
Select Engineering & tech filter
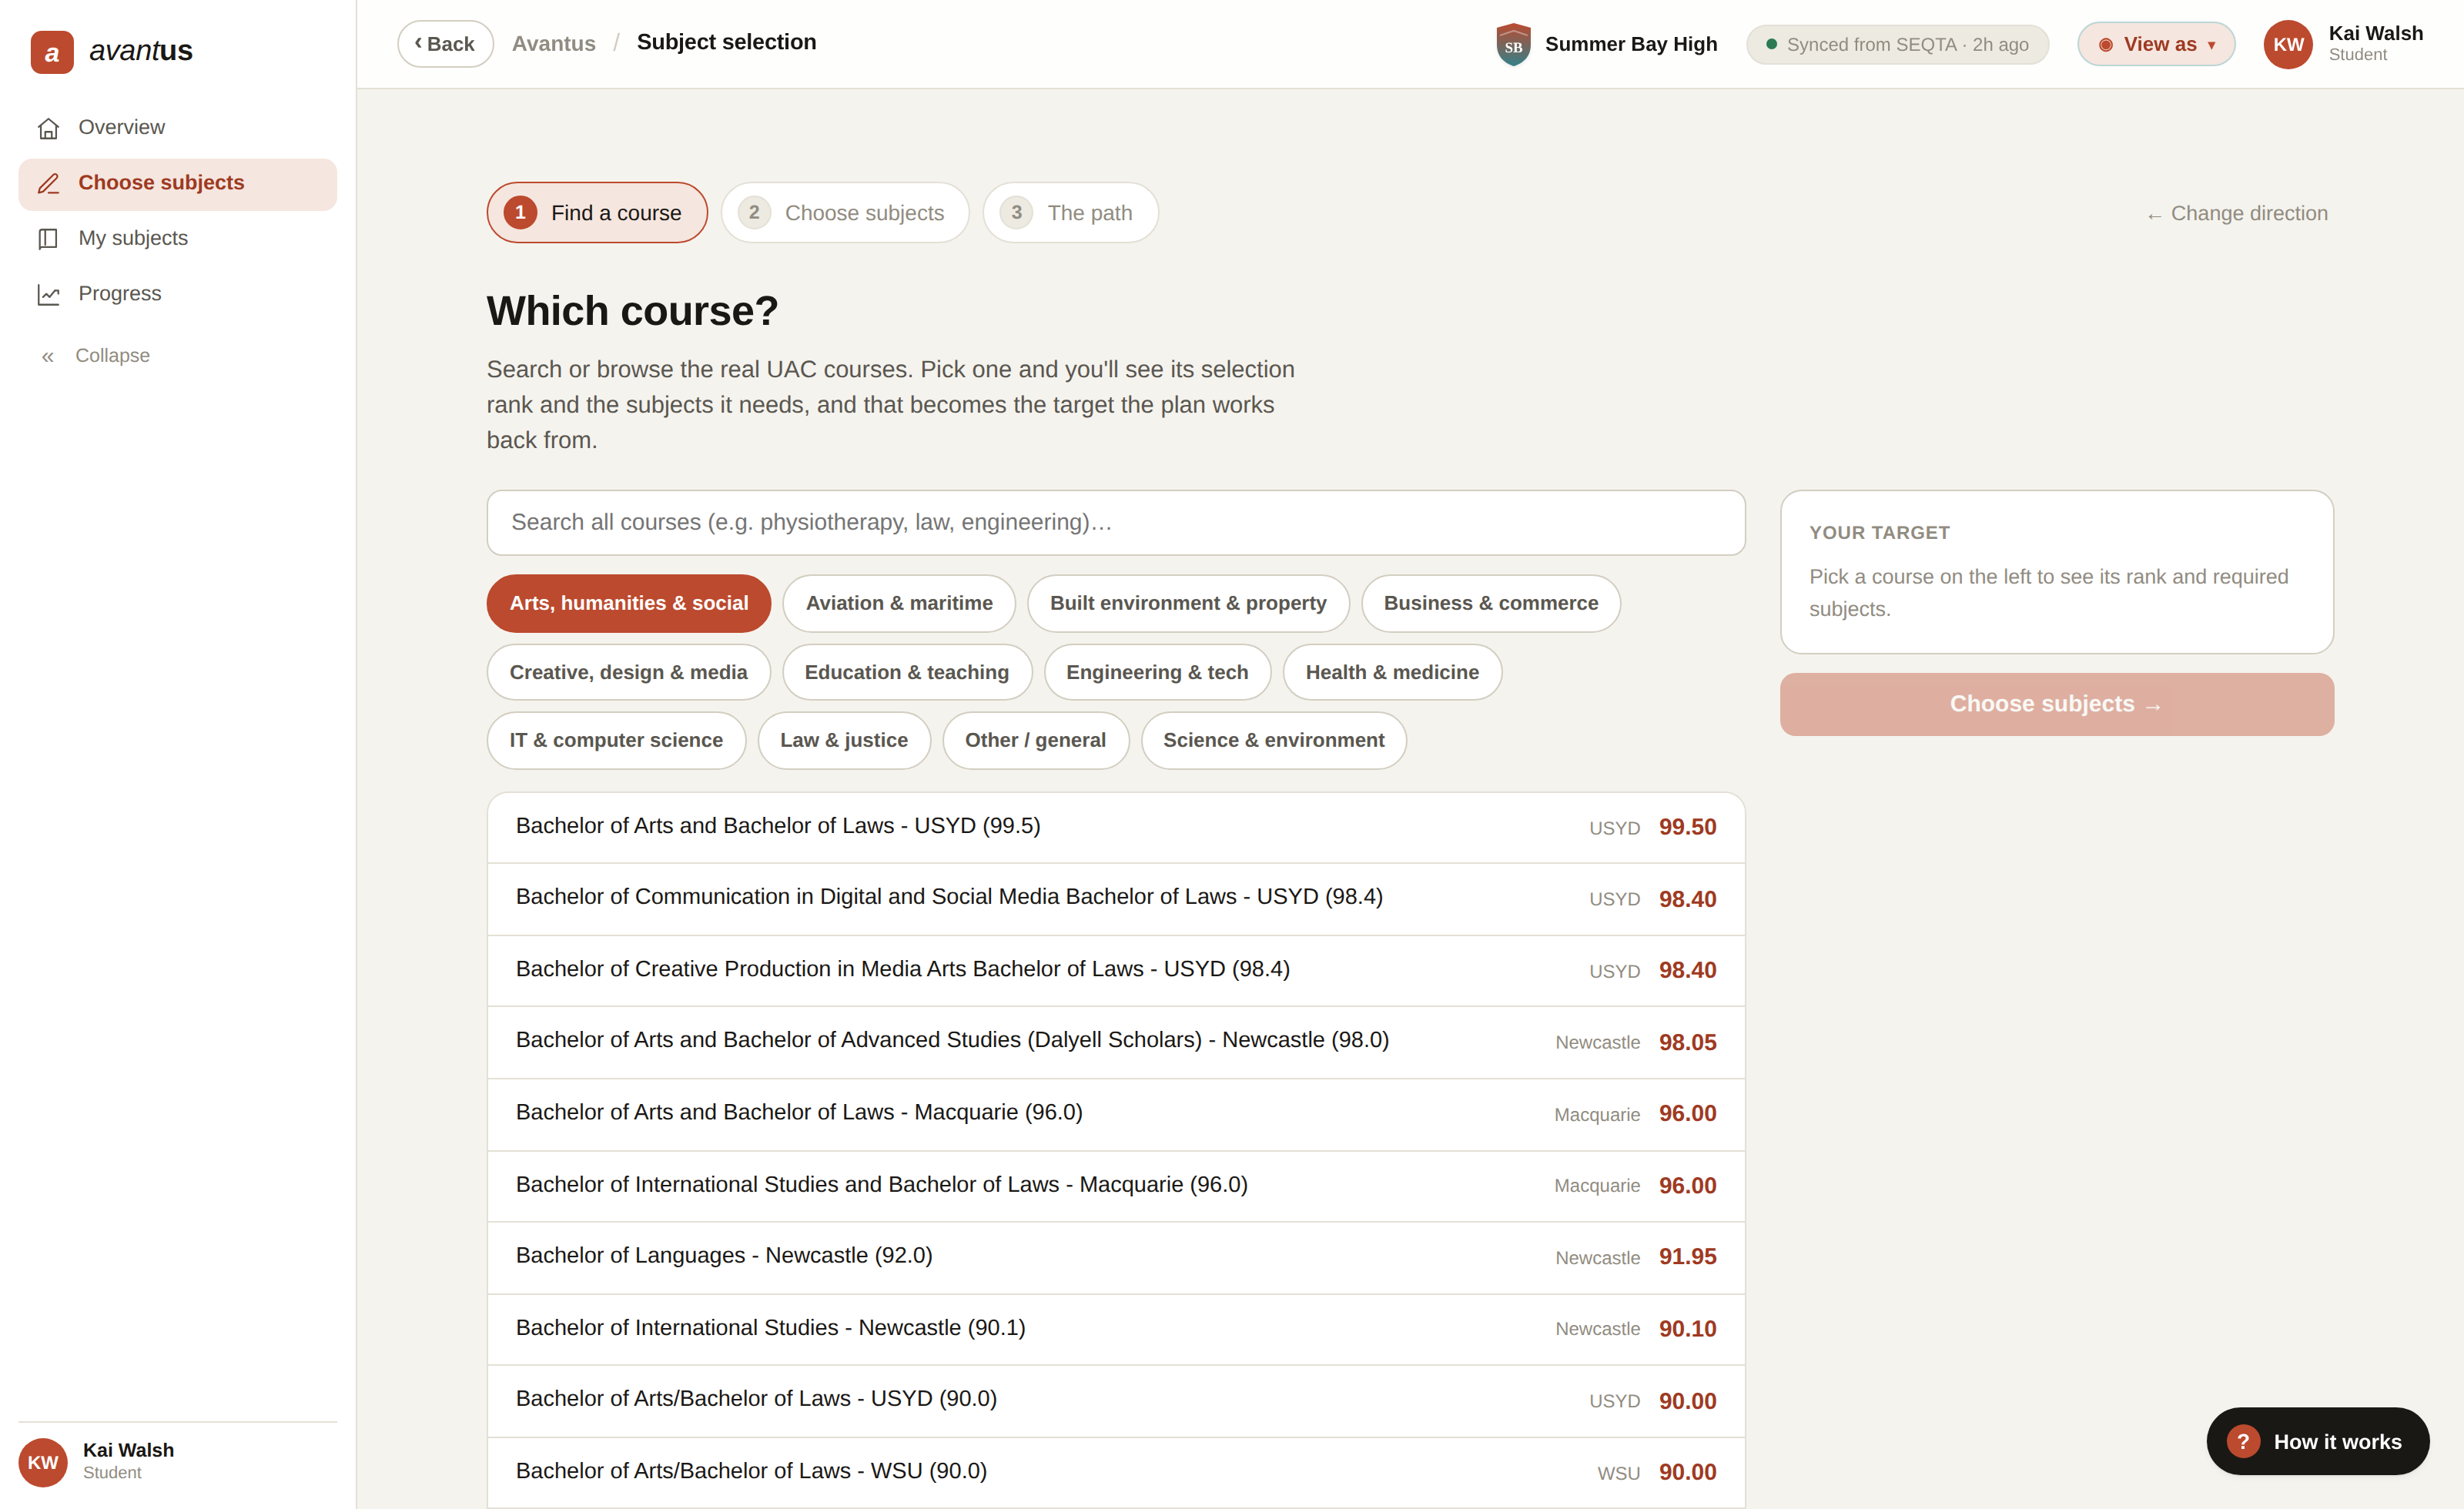pos(1157,672)
